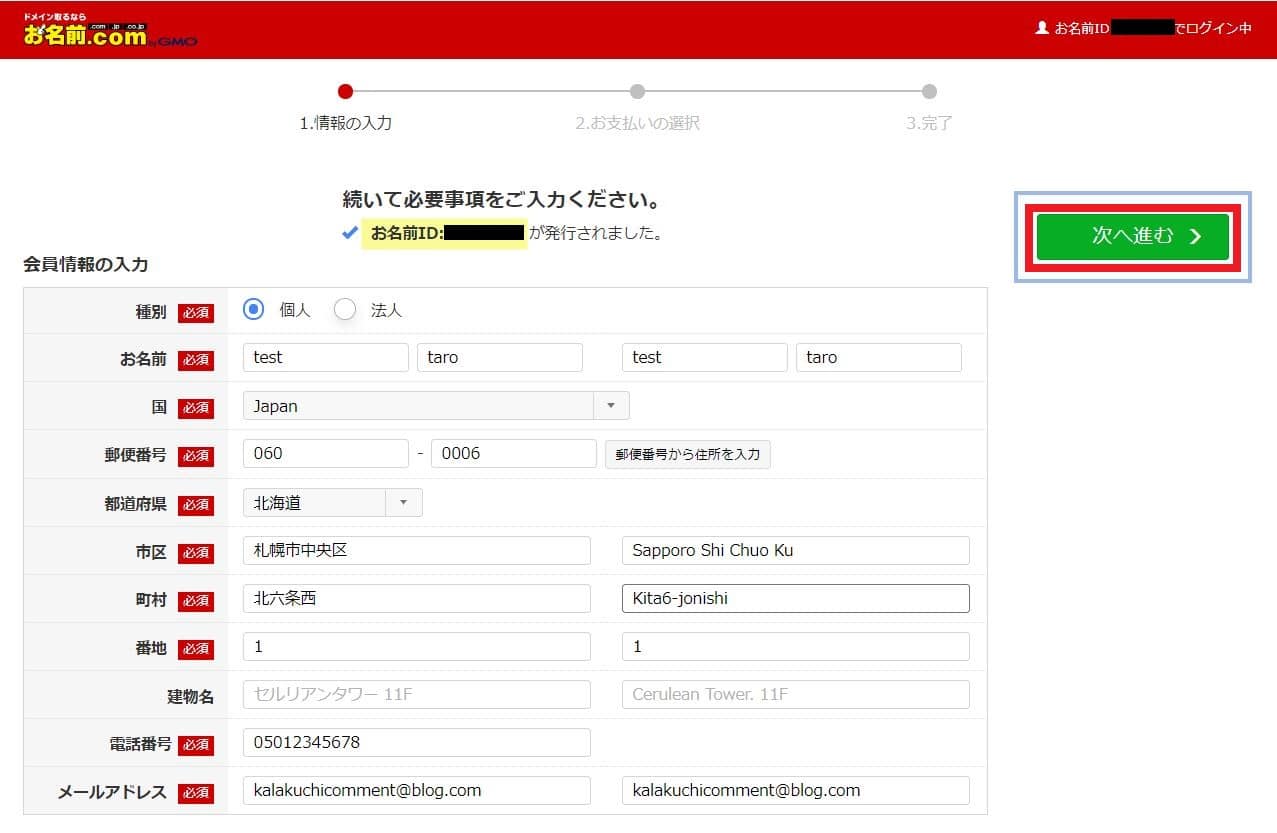This screenshot has width=1277, height=833.
Task: Click the first メールアドレス input field
Action: (x=416, y=790)
